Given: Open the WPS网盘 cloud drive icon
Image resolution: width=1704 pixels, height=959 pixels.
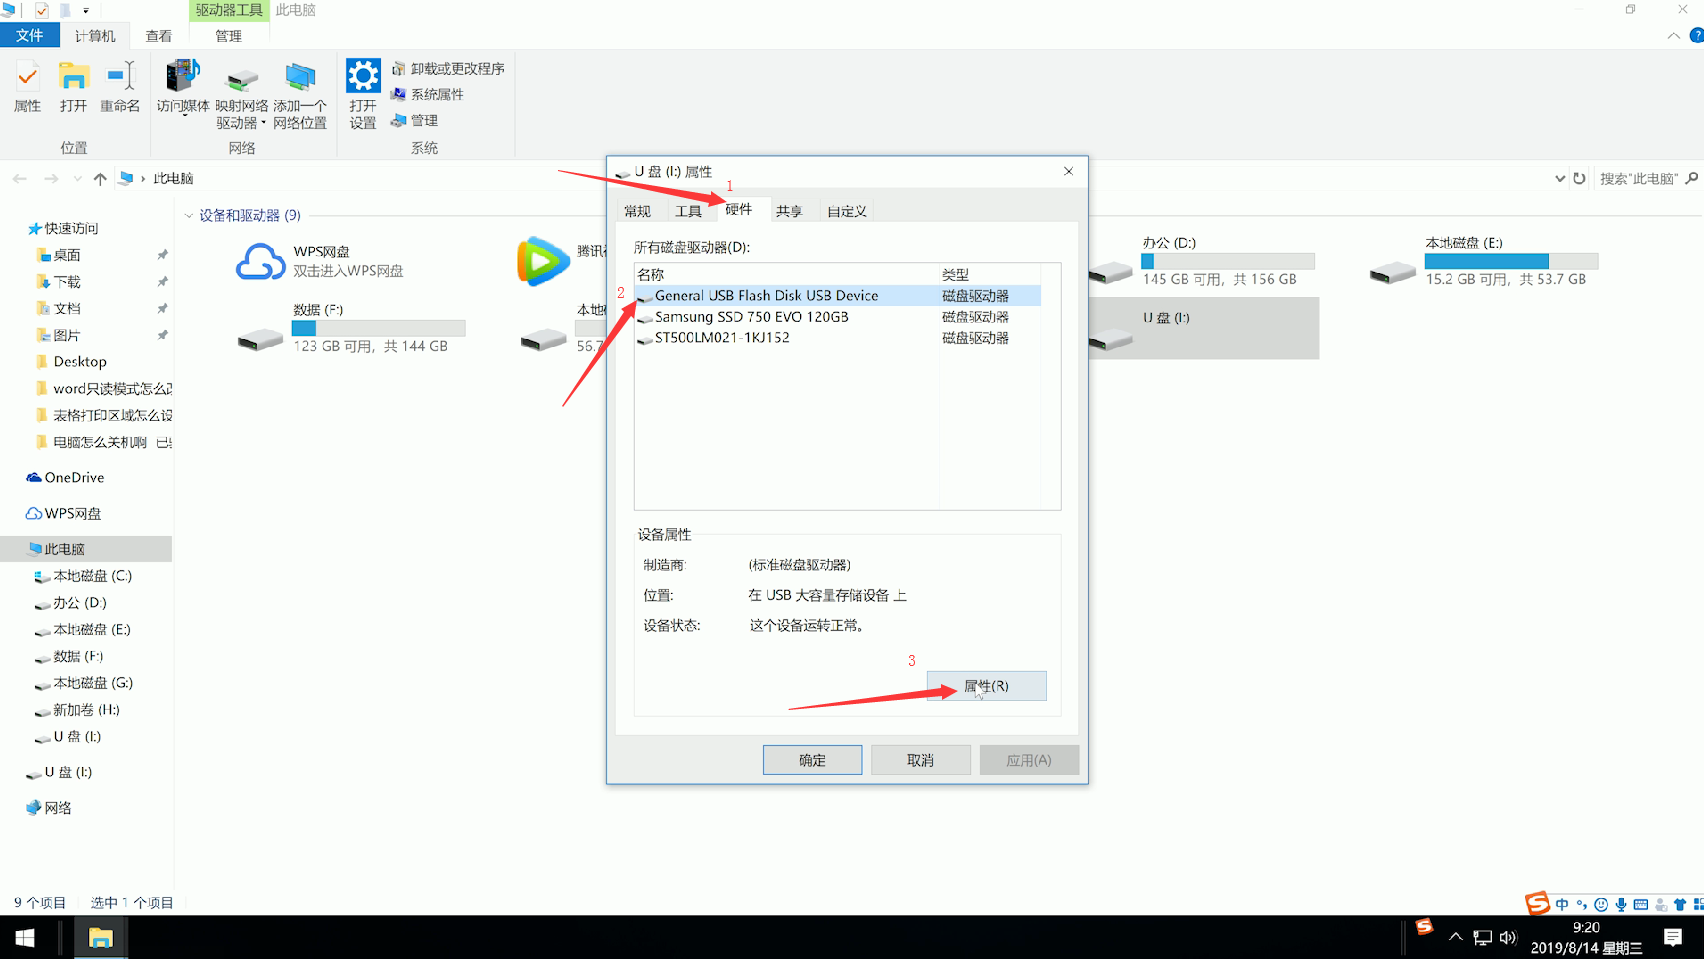Looking at the screenshot, I should click(260, 262).
